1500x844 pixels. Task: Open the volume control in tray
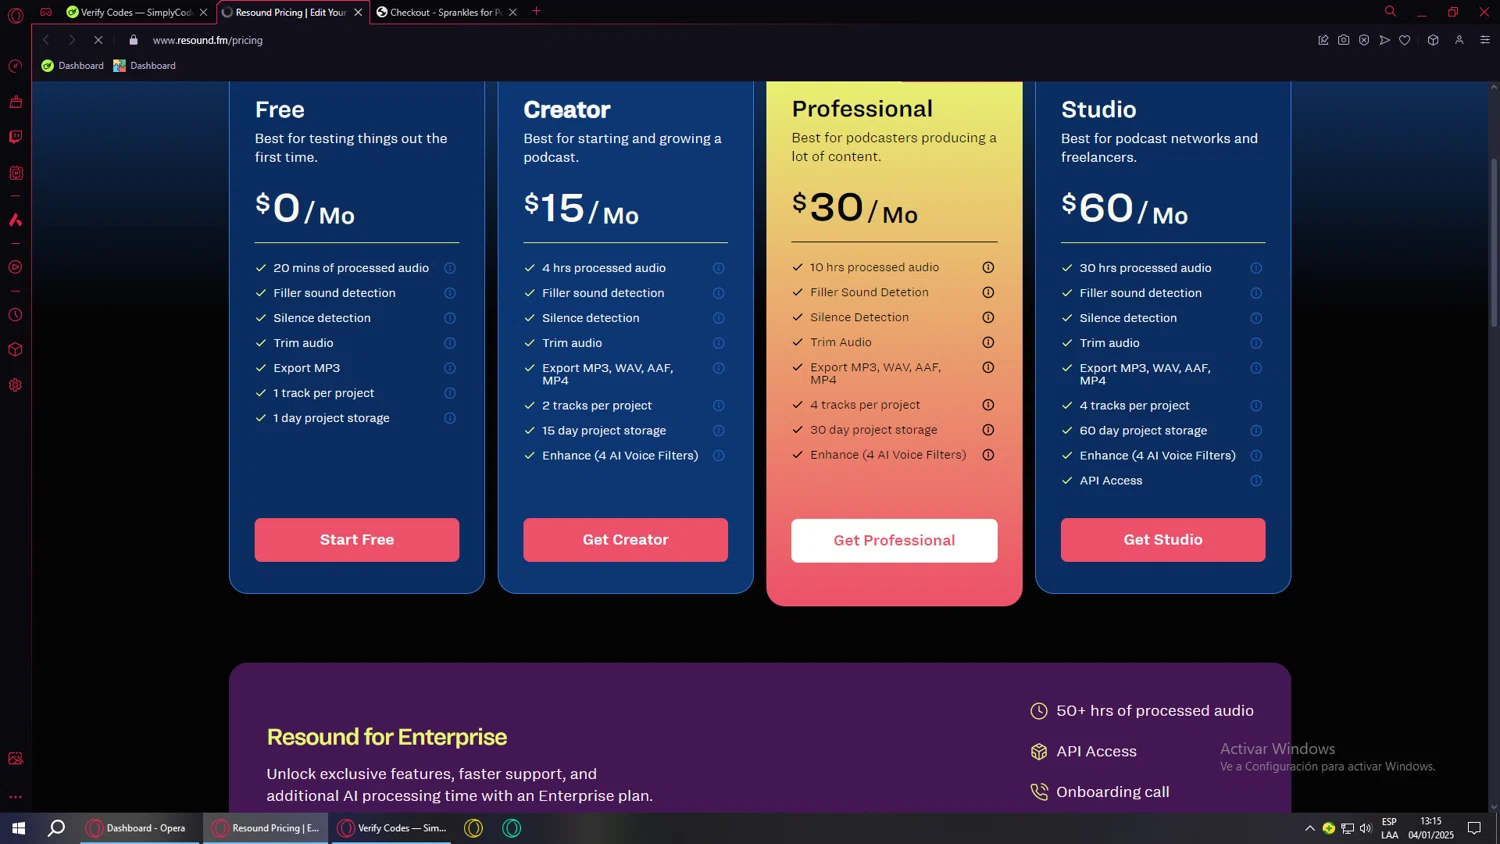tap(1365, 828)
